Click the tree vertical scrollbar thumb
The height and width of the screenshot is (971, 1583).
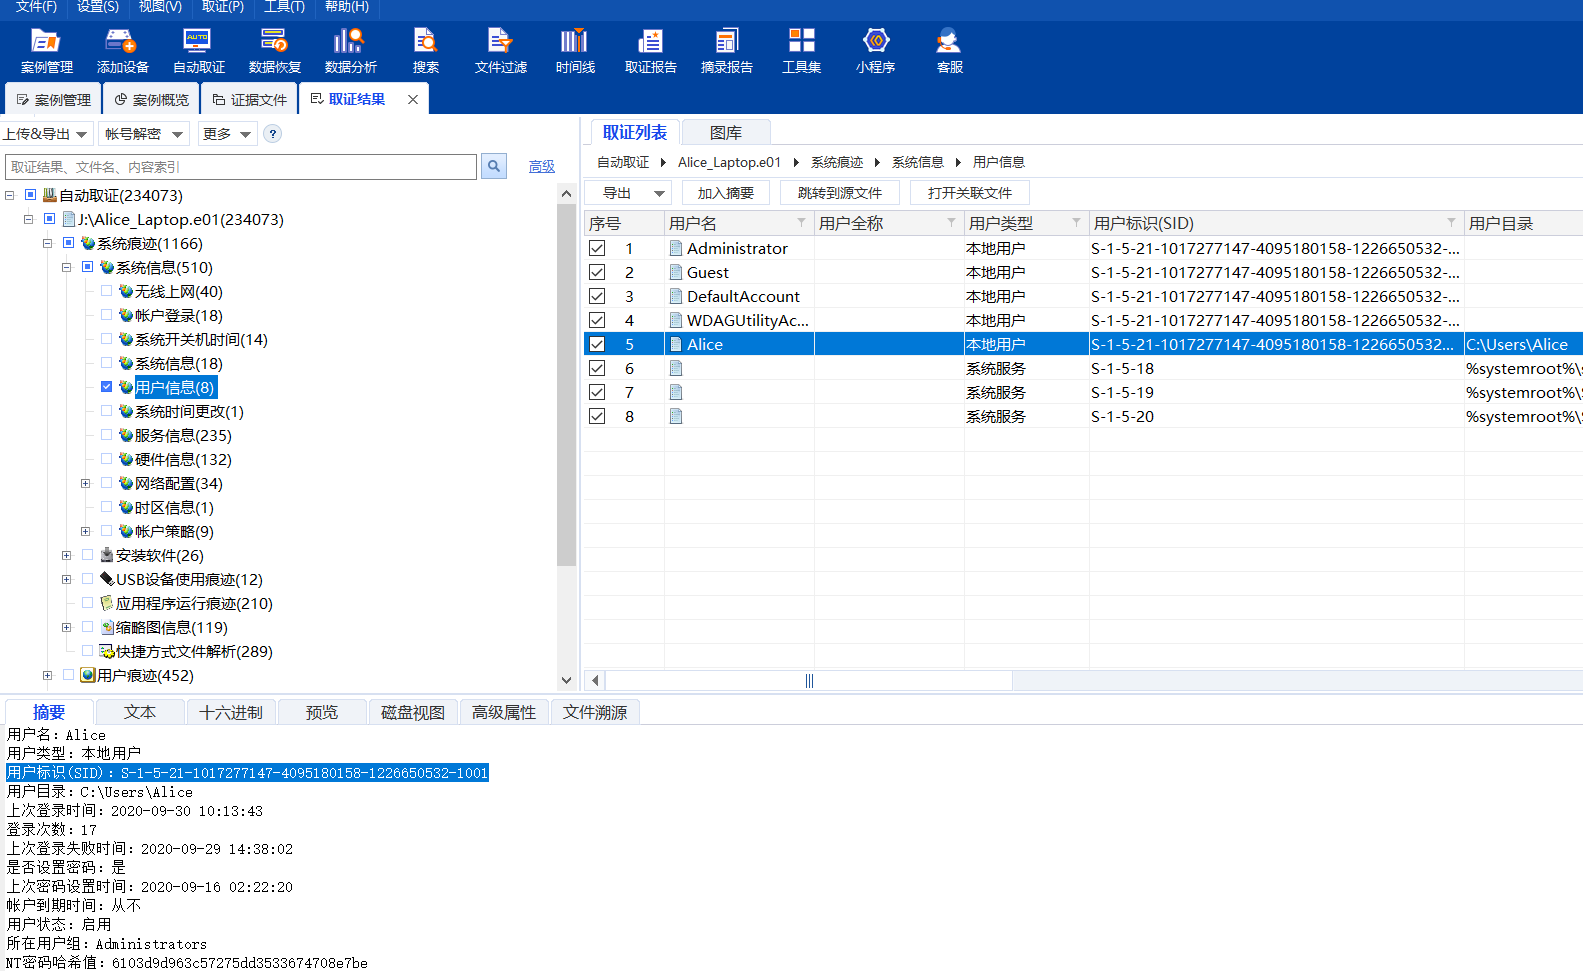(566, 385)
